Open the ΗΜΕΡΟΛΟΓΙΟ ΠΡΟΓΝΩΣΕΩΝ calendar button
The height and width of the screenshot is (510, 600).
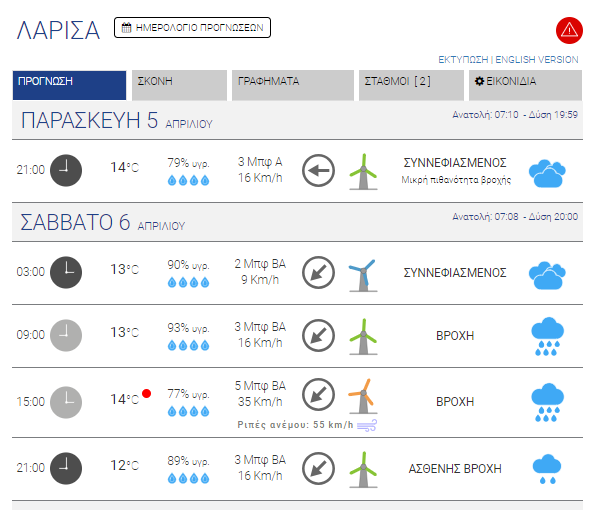(192, 28)
